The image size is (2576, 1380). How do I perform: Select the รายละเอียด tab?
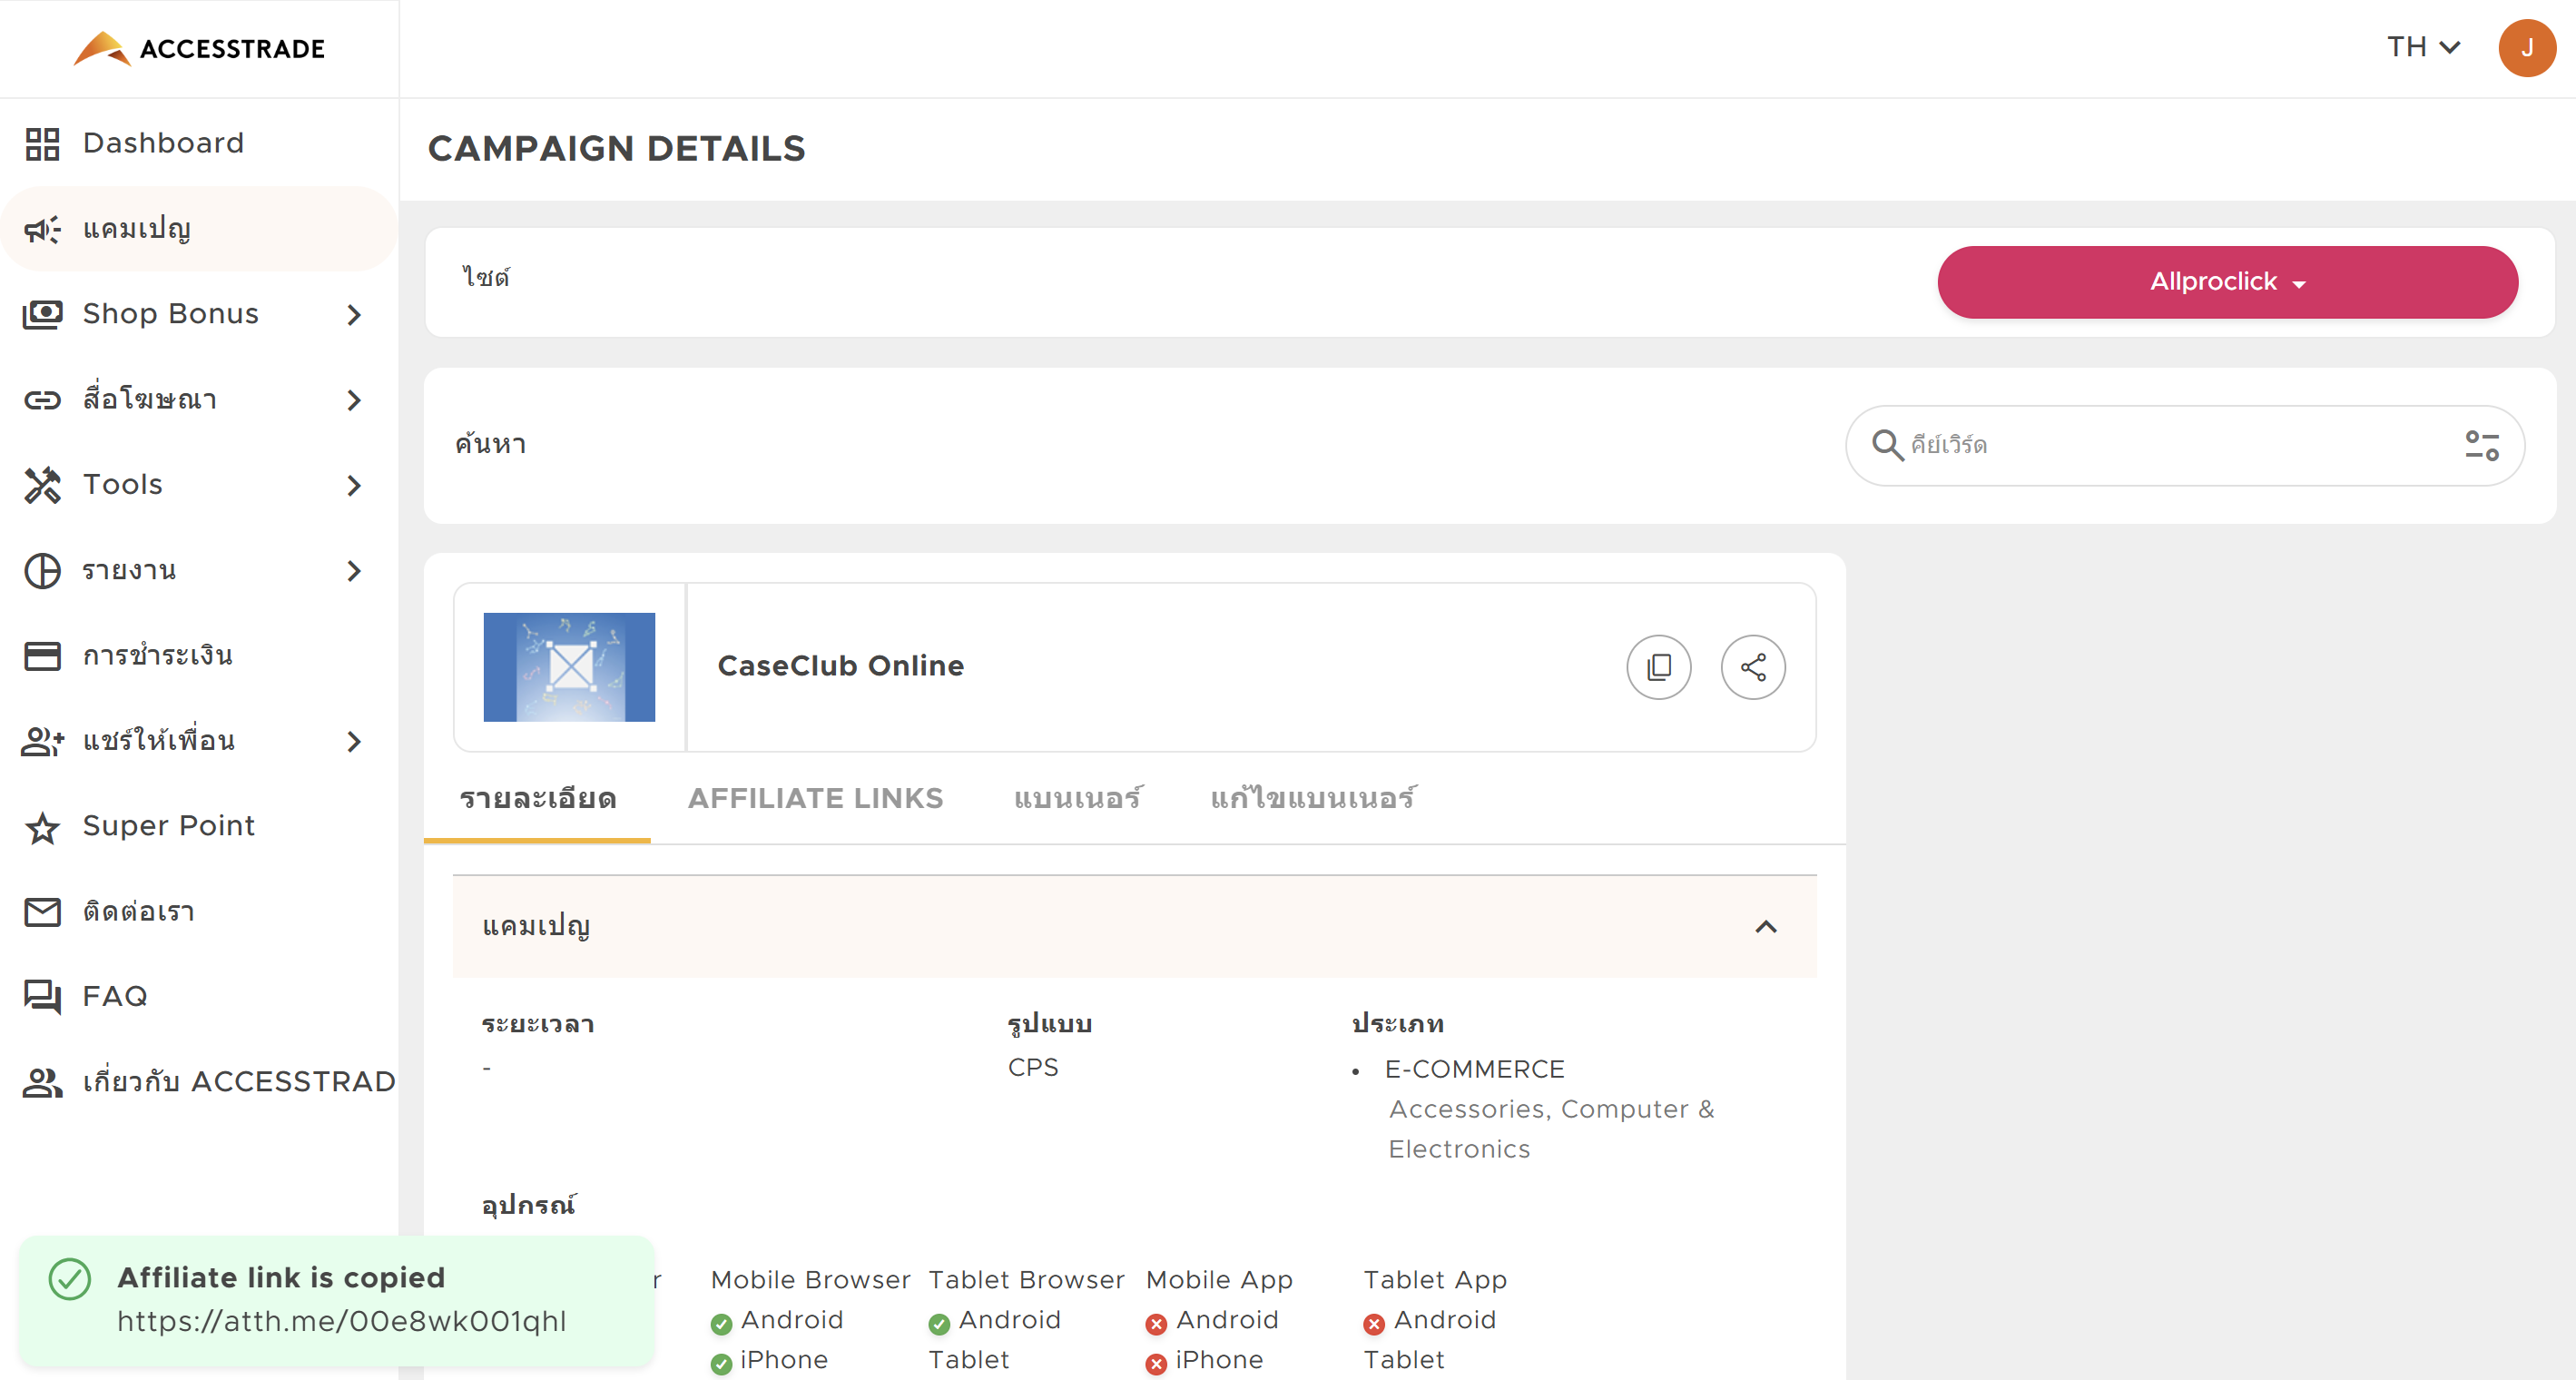(x=537, y=798)
